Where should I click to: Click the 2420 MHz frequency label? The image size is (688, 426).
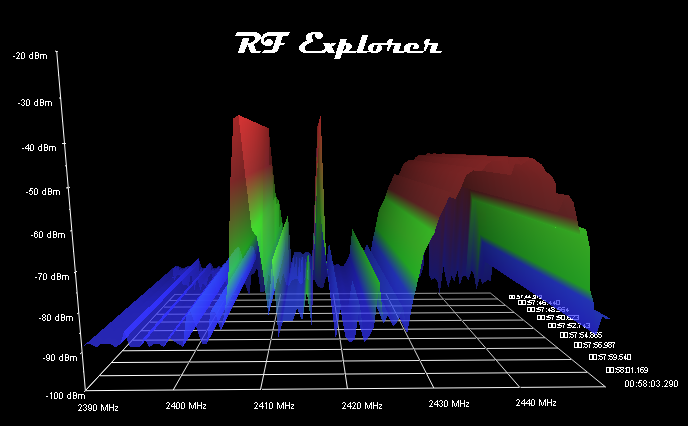(362, 406)
